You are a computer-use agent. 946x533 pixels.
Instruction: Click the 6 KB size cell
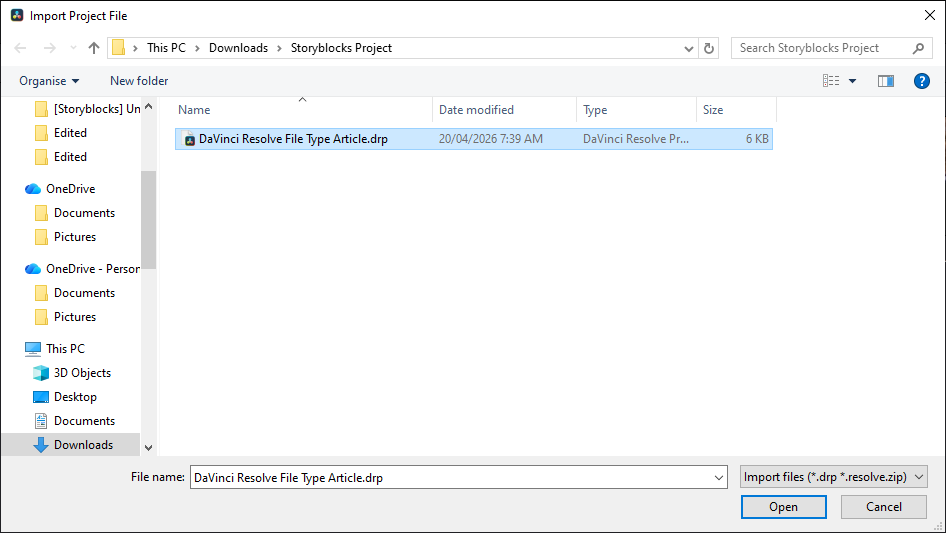click(x=757, y=139)
